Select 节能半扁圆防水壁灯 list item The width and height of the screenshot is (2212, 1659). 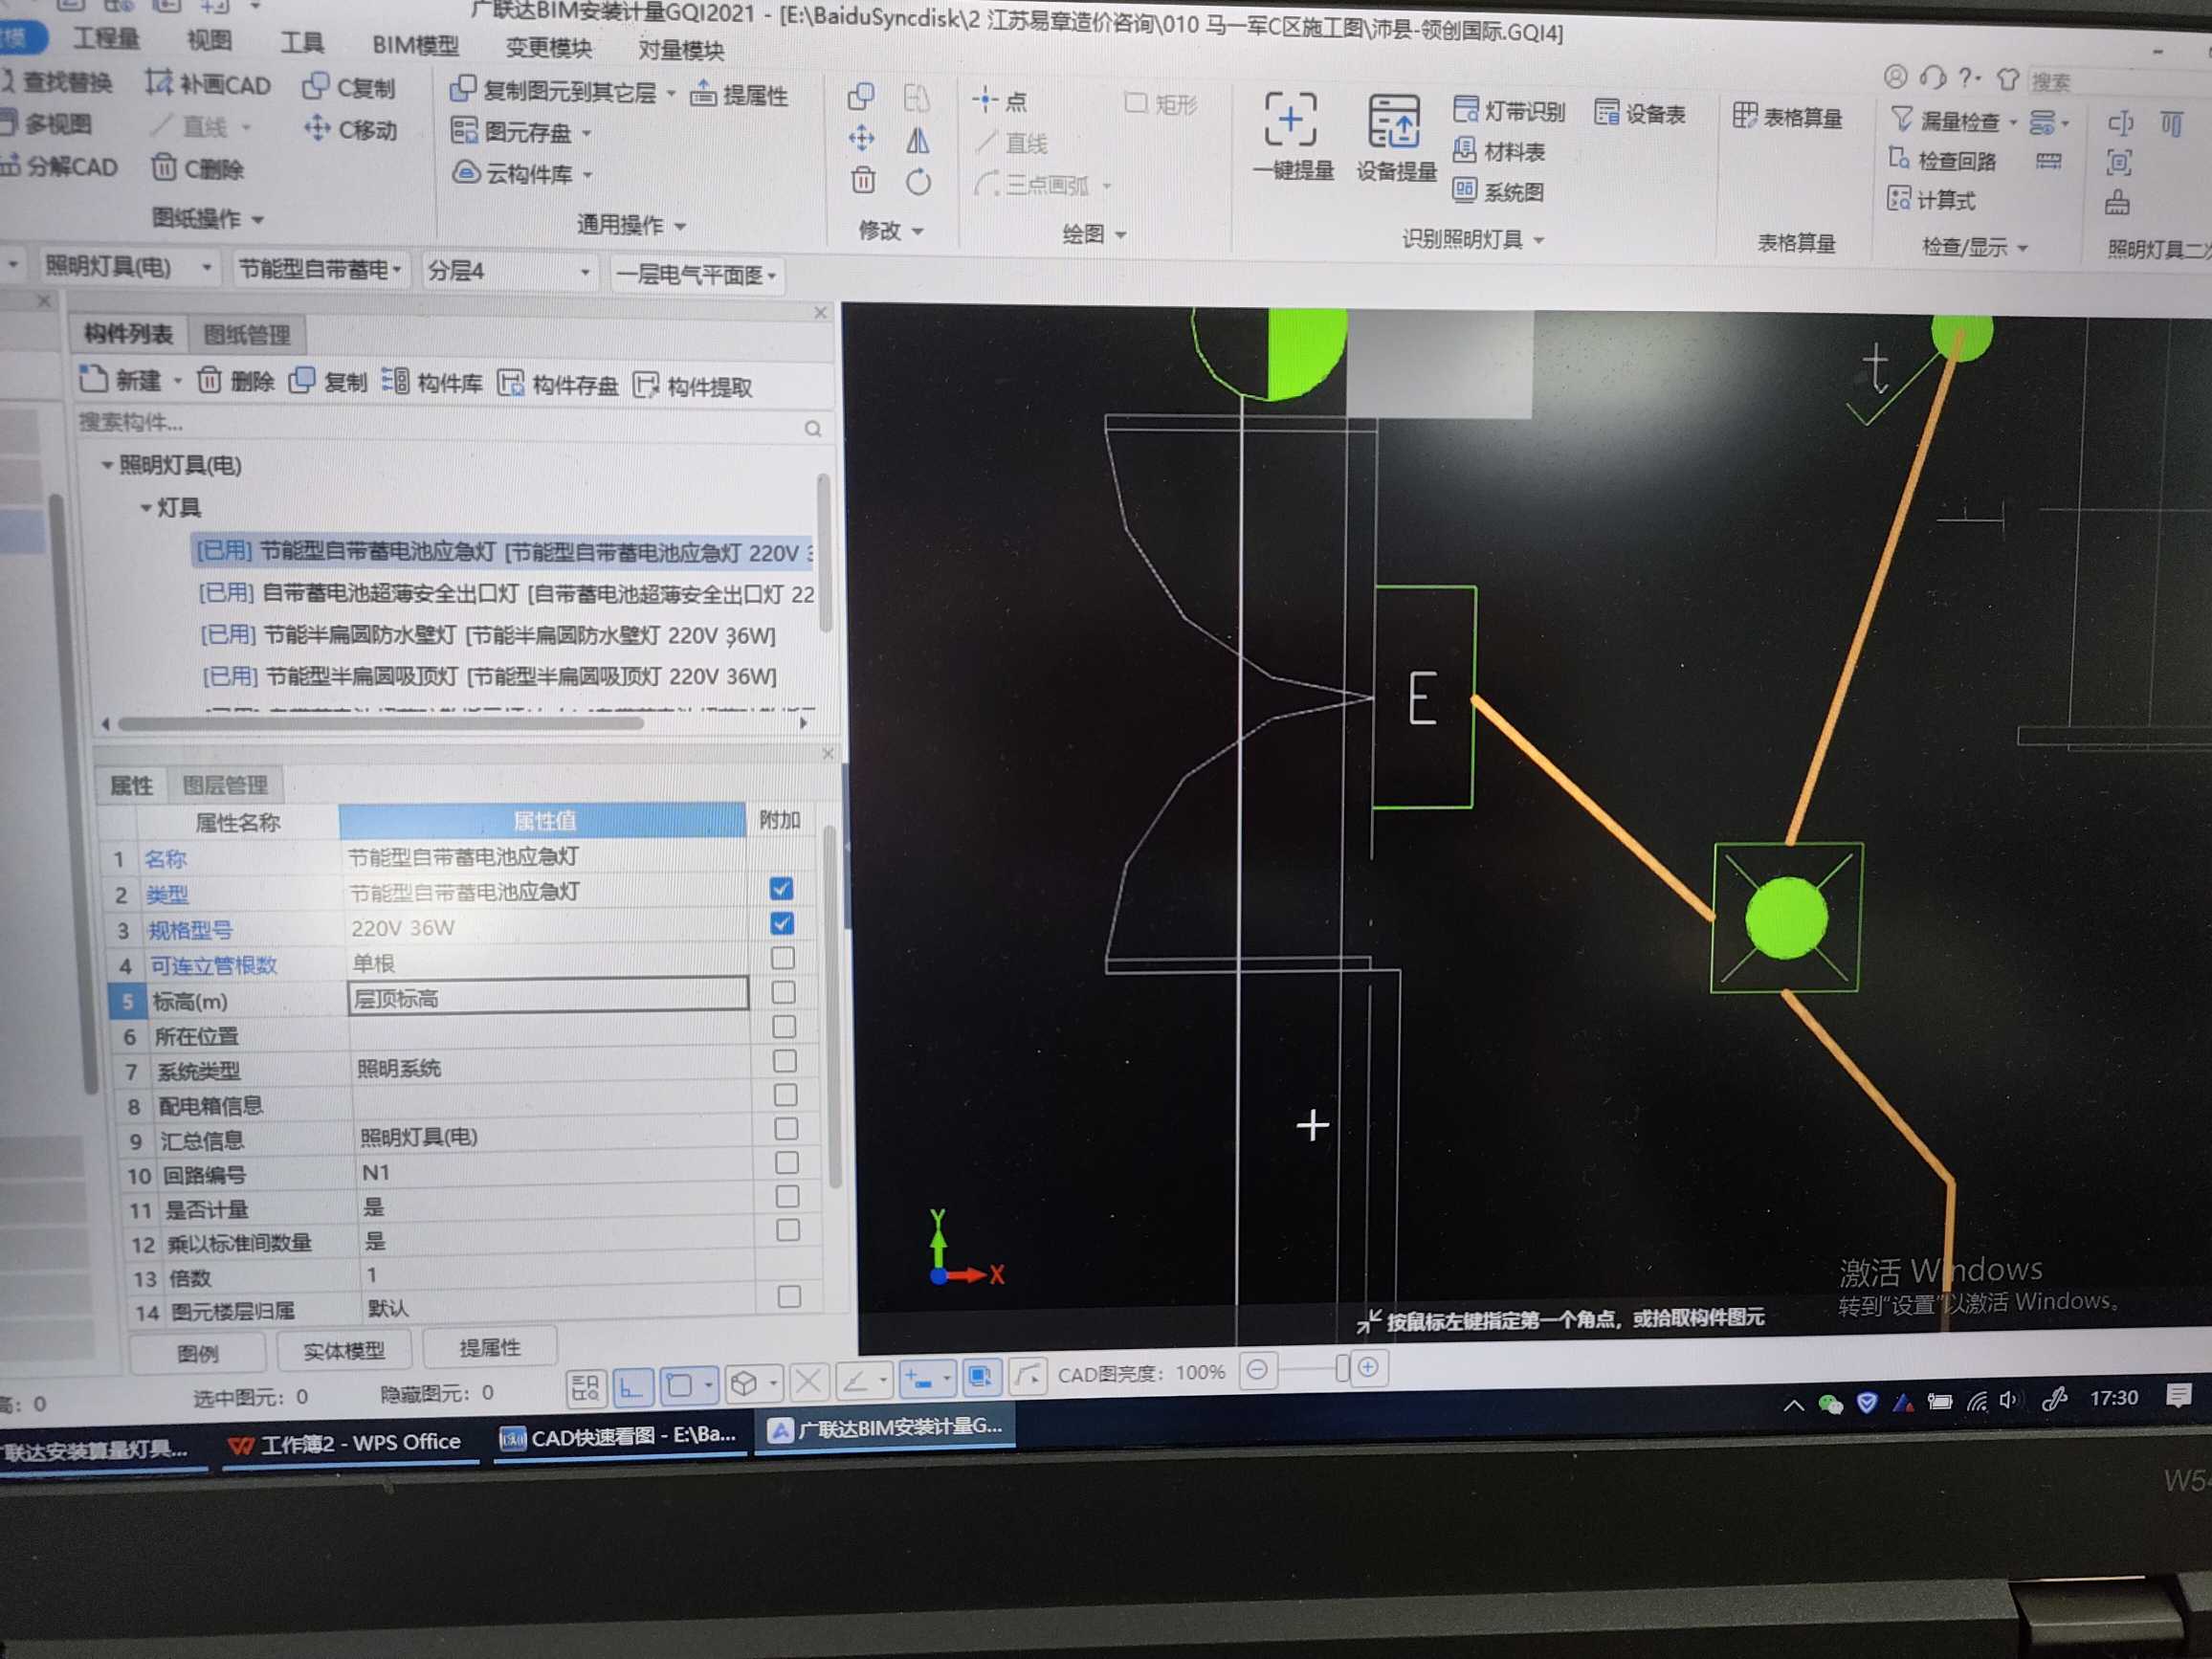point(488,635)
